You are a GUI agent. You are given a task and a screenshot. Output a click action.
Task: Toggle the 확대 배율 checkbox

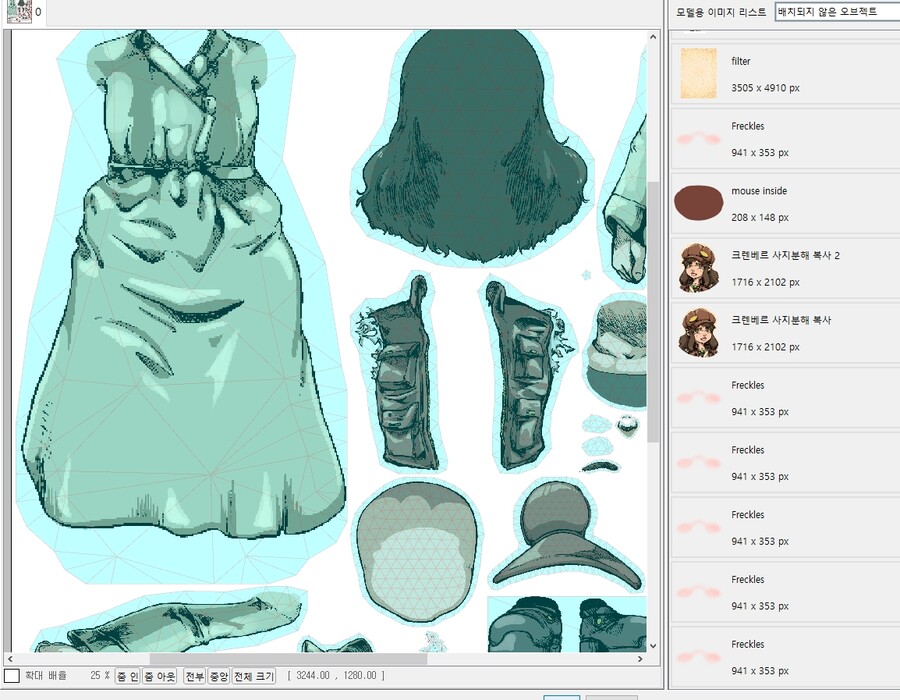(11, 676)
